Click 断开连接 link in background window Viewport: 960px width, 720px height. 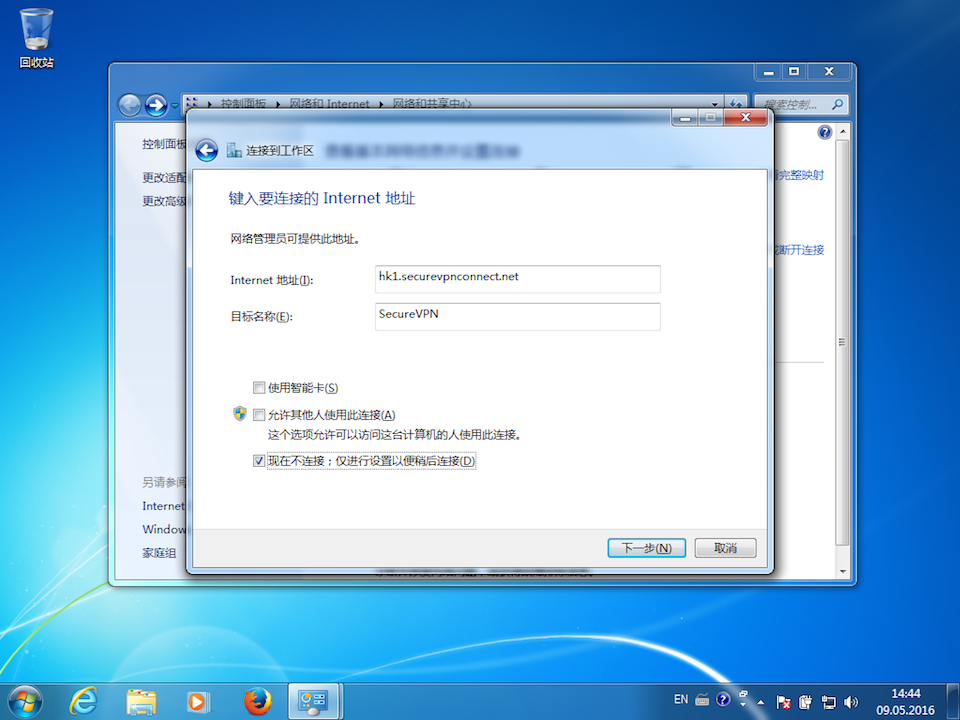pos(801,250)
